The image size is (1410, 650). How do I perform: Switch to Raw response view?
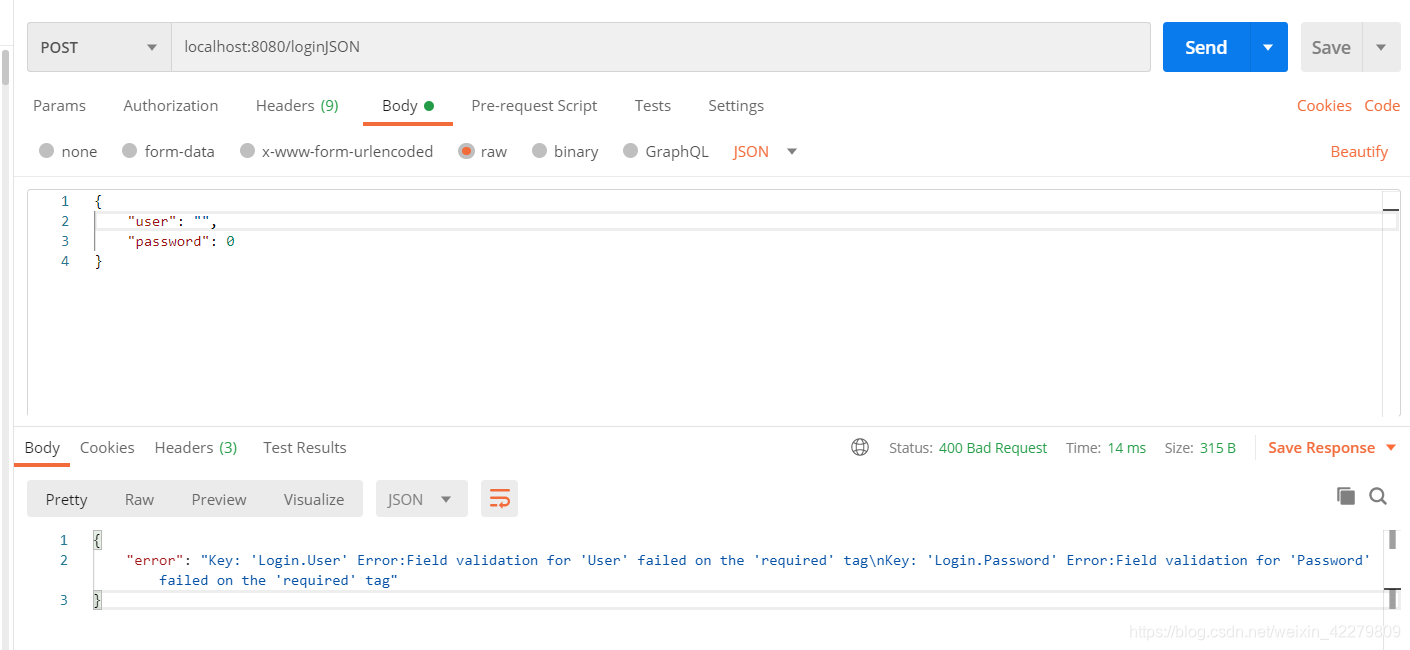pyautogui.click(x=139, y=499)
